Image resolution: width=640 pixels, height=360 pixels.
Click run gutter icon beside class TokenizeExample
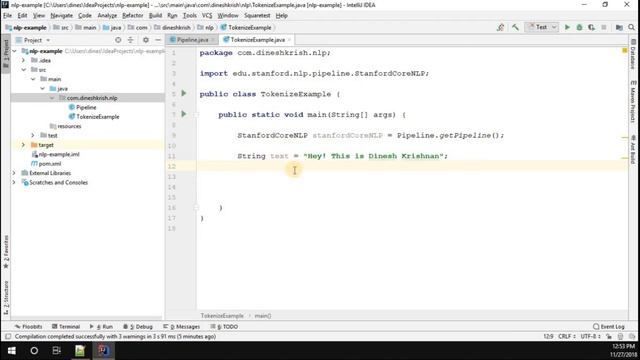point(184,93)
